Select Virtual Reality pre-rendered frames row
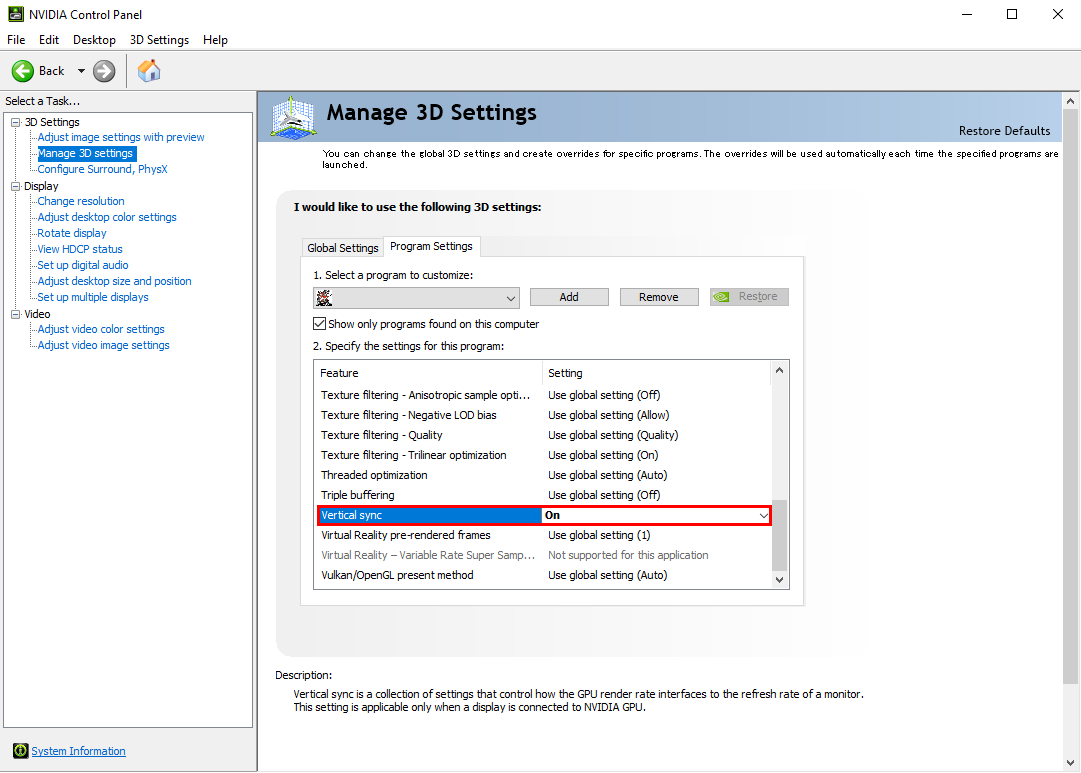The height and width of the screenshot is (773, 1081). 544,535
